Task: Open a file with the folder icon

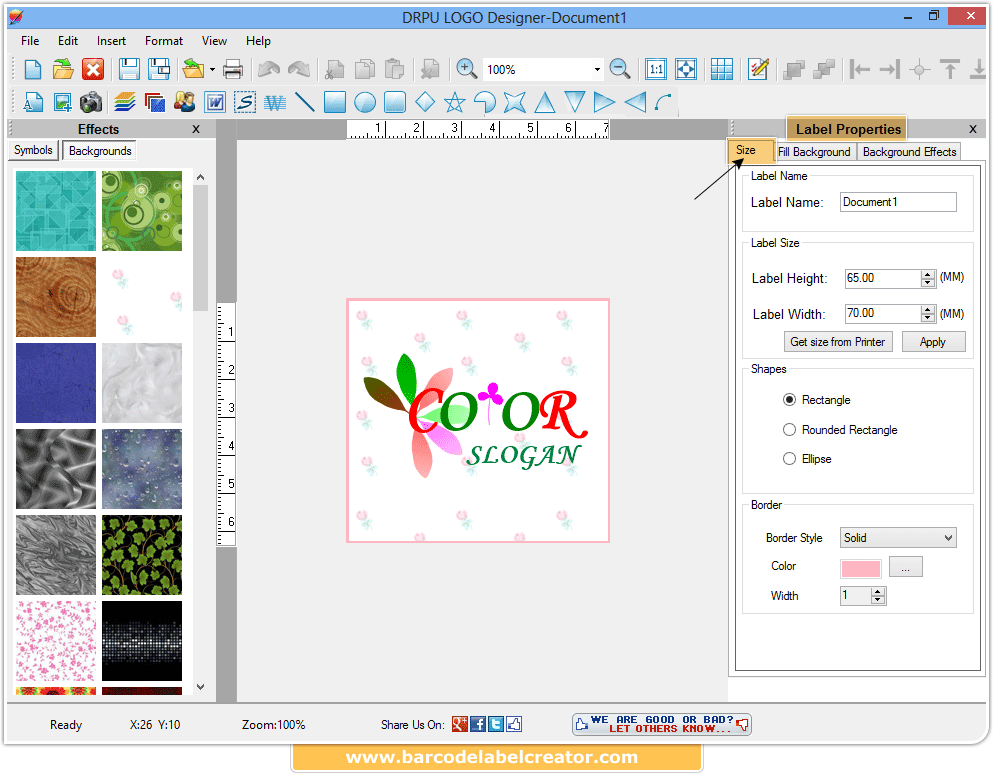Action: [63, 69]
